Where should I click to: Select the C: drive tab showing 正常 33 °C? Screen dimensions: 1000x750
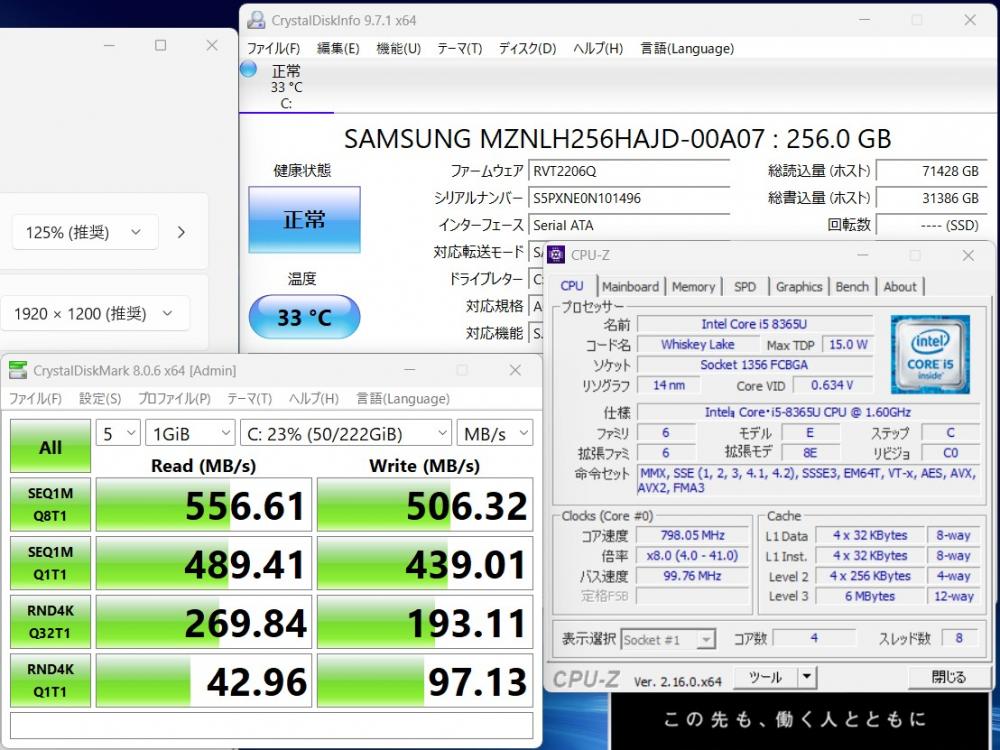(286, 87)
